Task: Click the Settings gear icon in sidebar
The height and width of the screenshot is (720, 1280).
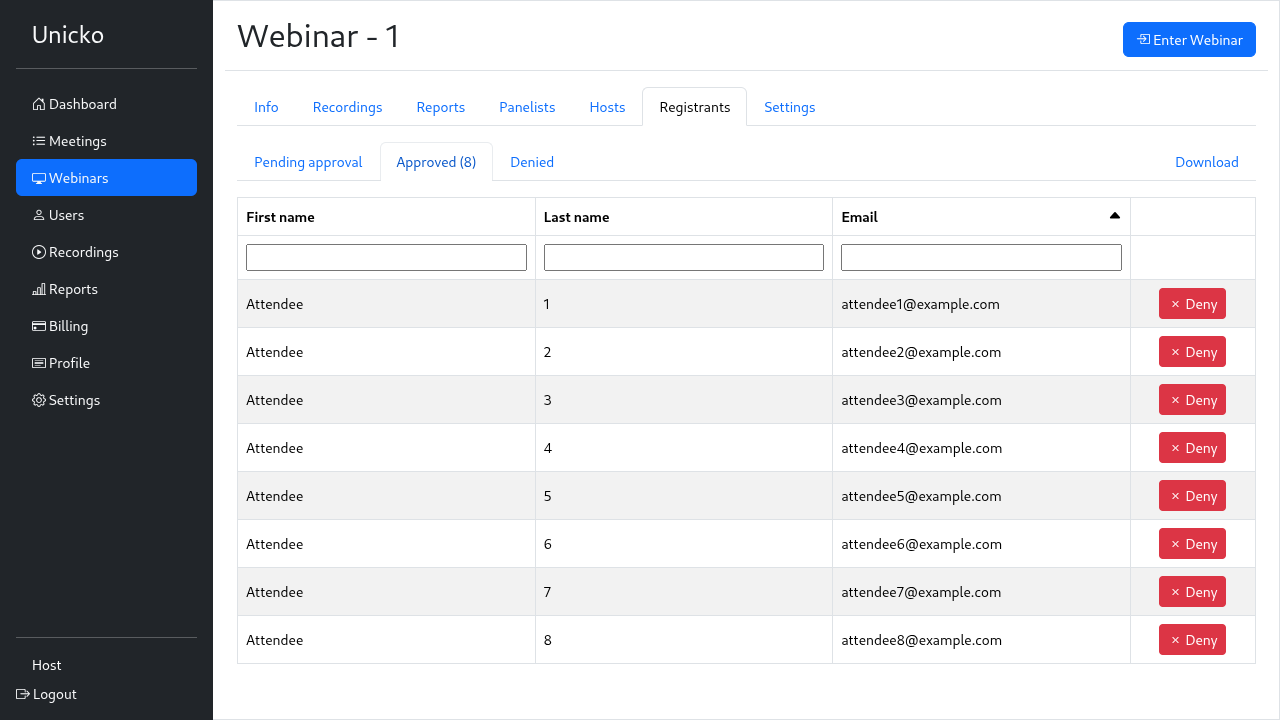Action: pos(39,400)
